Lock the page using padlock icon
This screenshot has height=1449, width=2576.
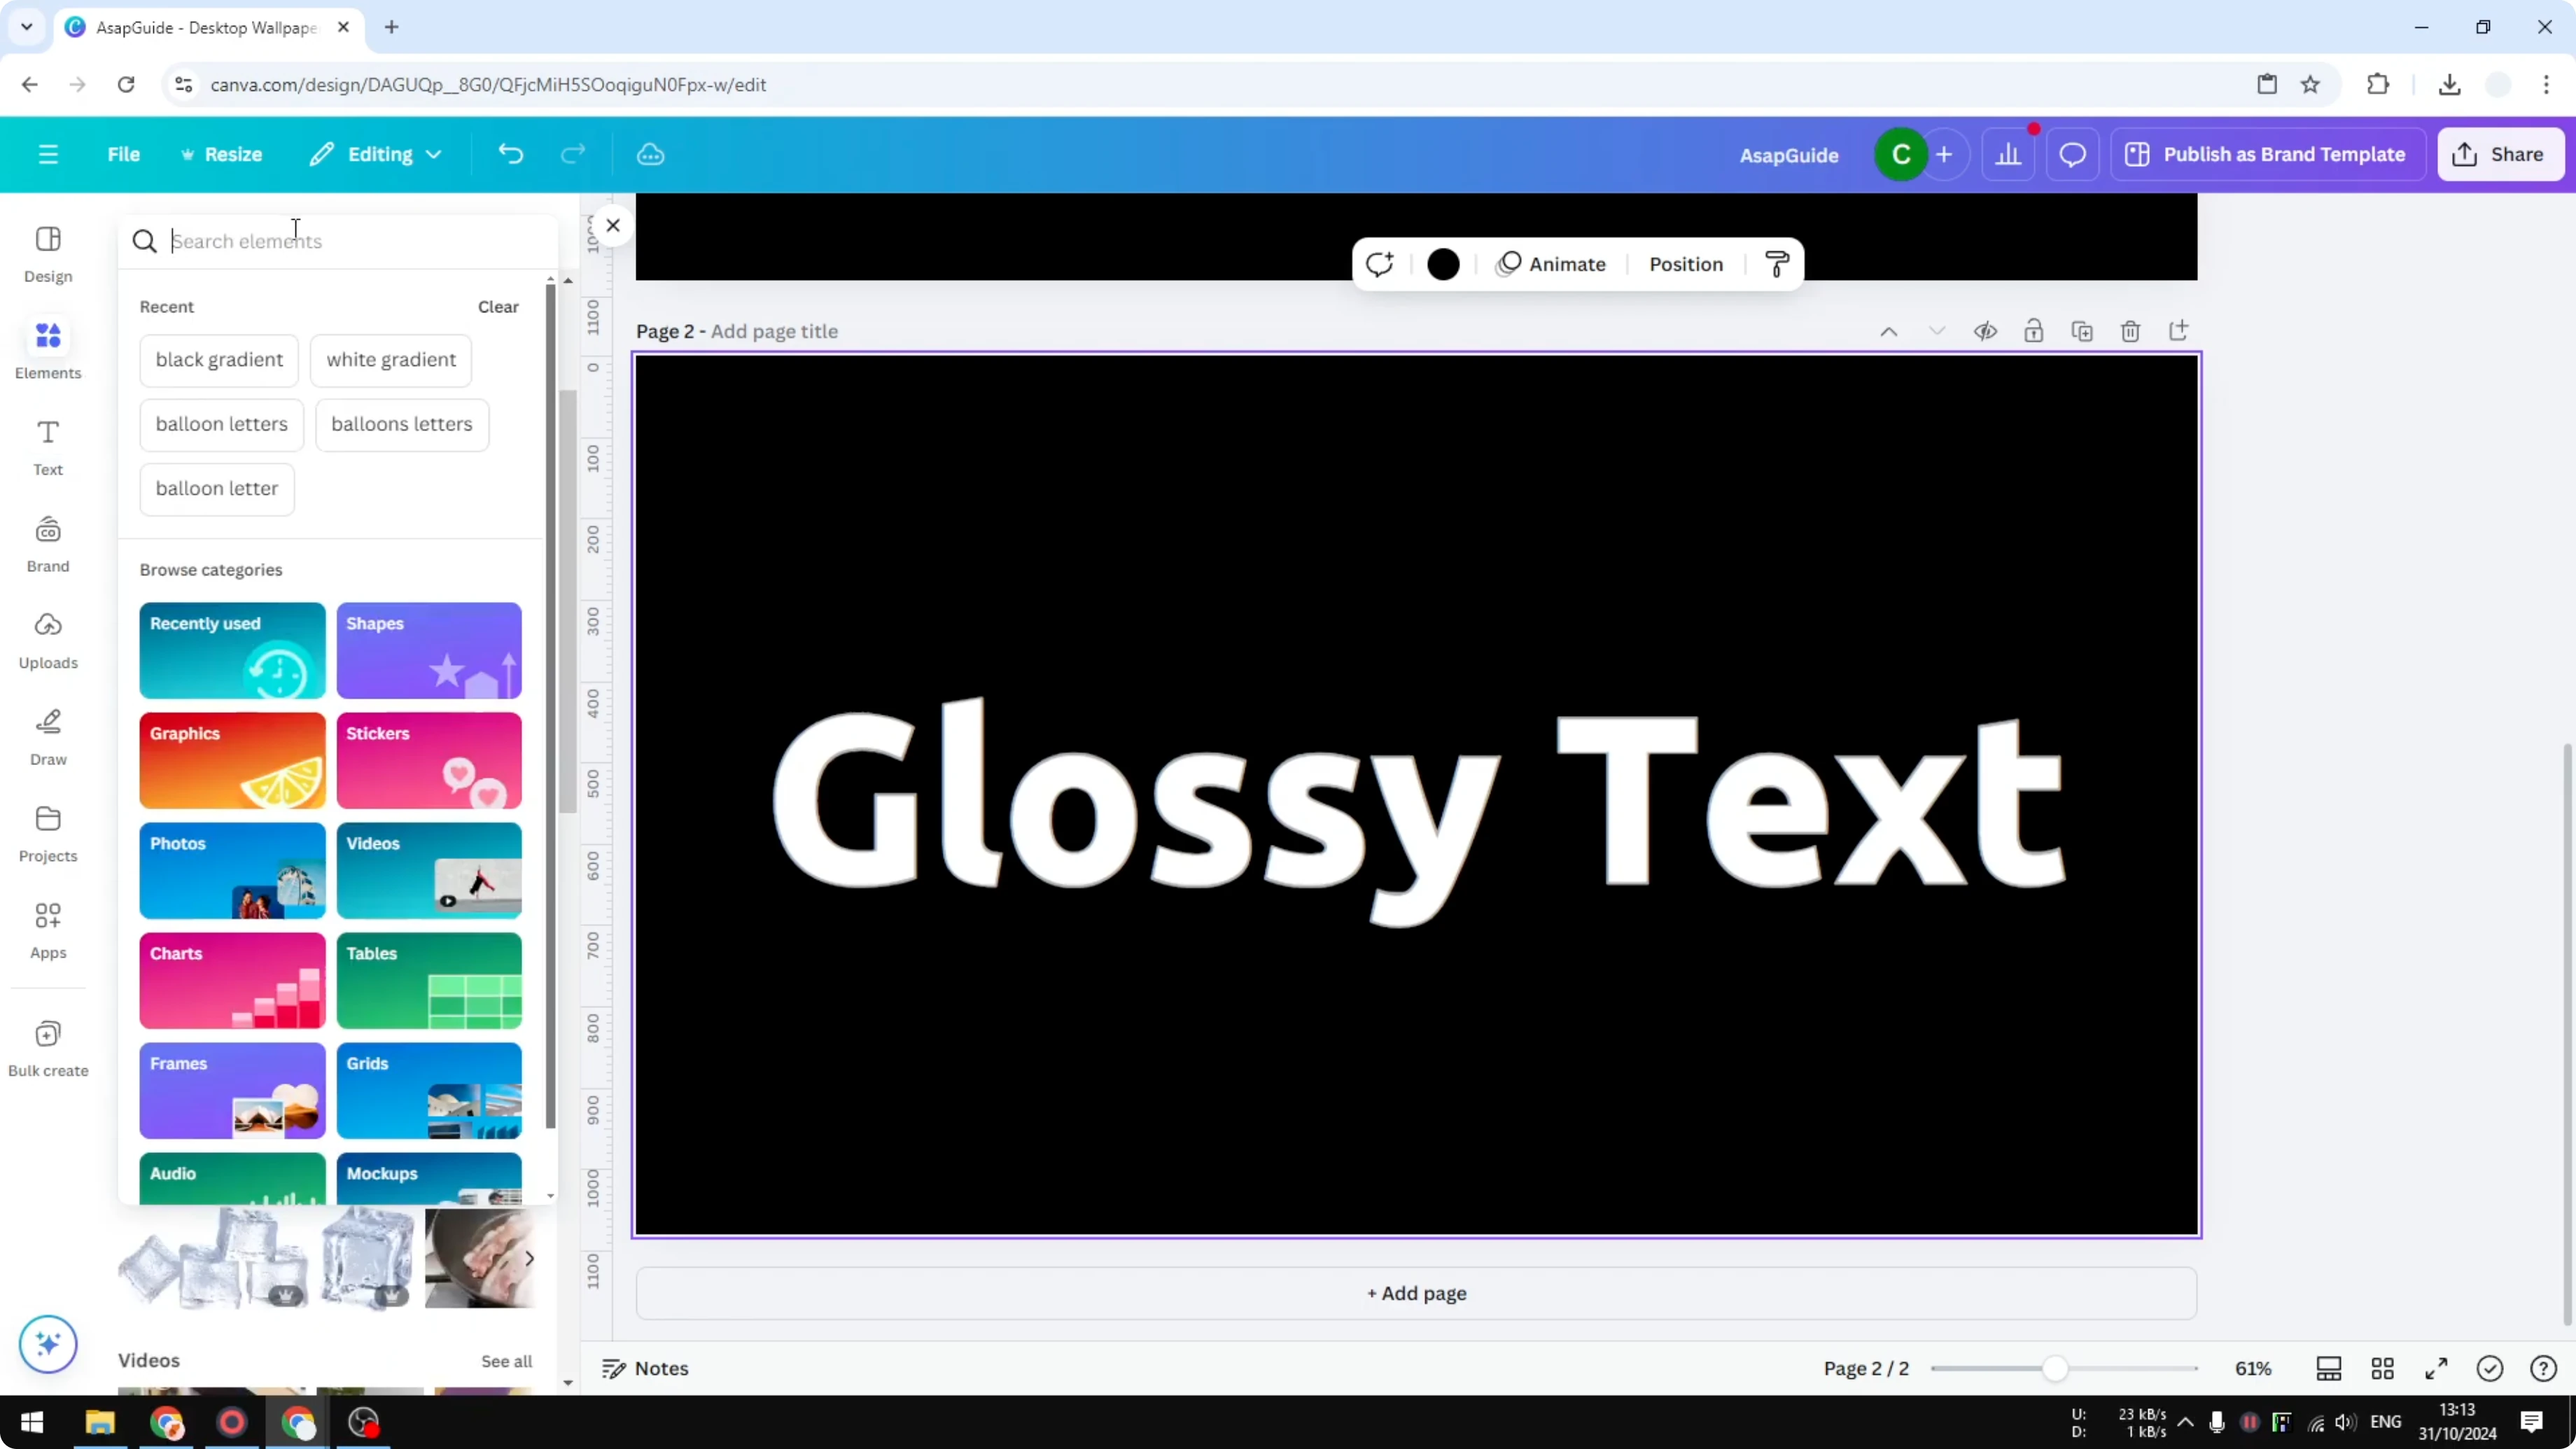2035,330
